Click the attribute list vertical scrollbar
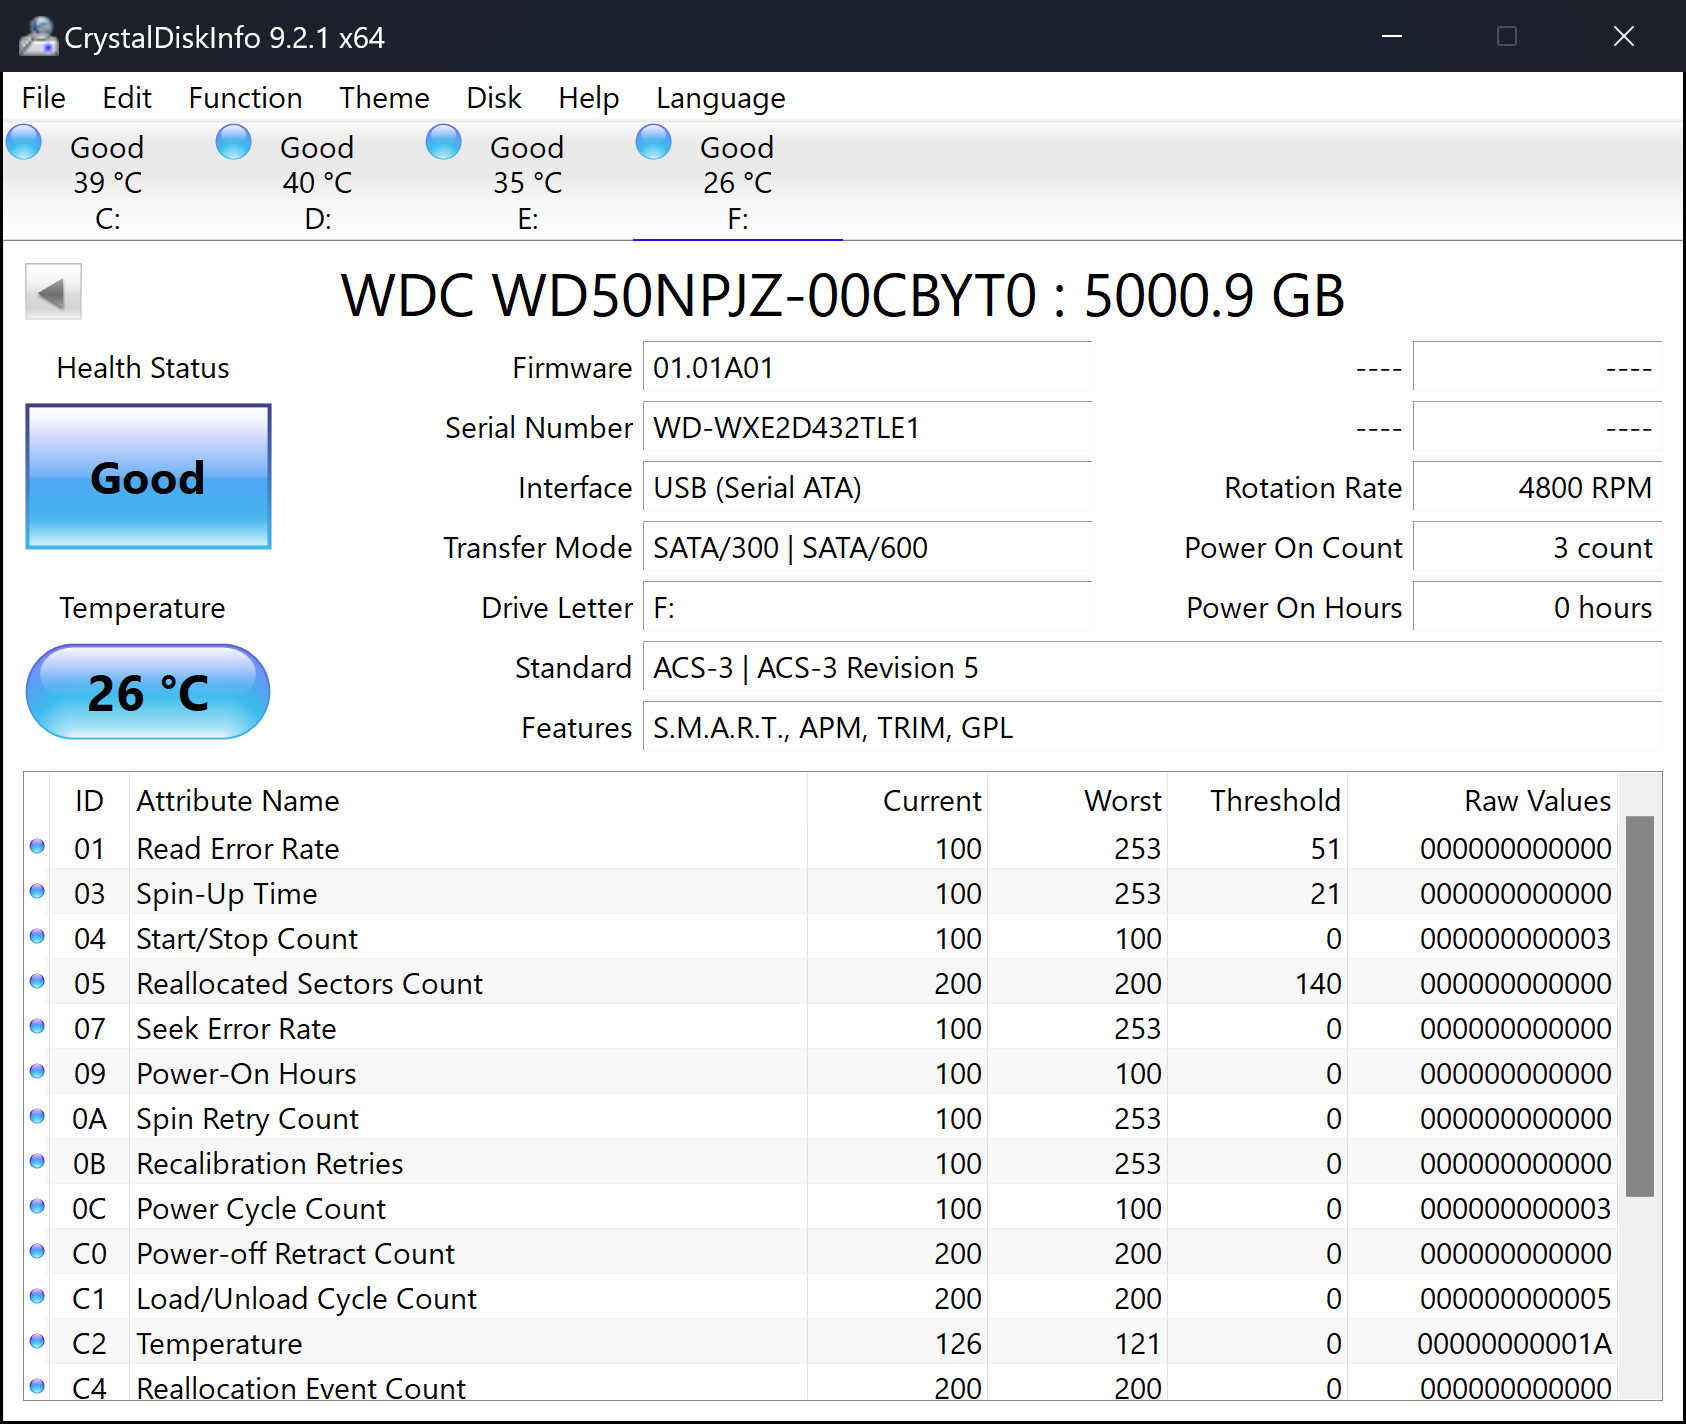Screen dimensions: 1686x1424 1639,1005
